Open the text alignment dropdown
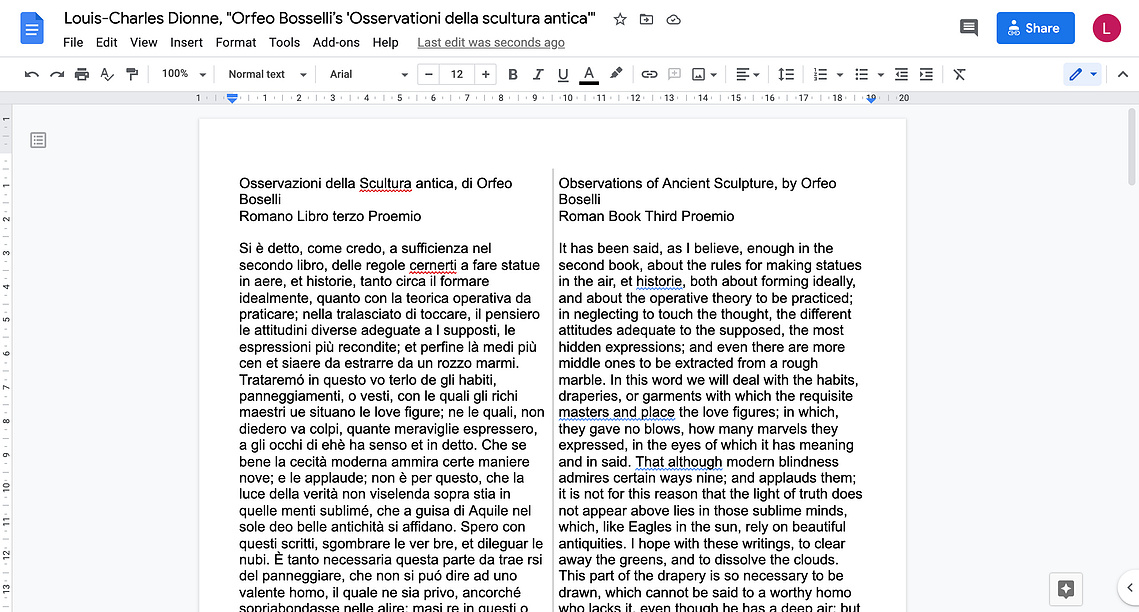The image size is (1139, 612). [x=747, y=74]
